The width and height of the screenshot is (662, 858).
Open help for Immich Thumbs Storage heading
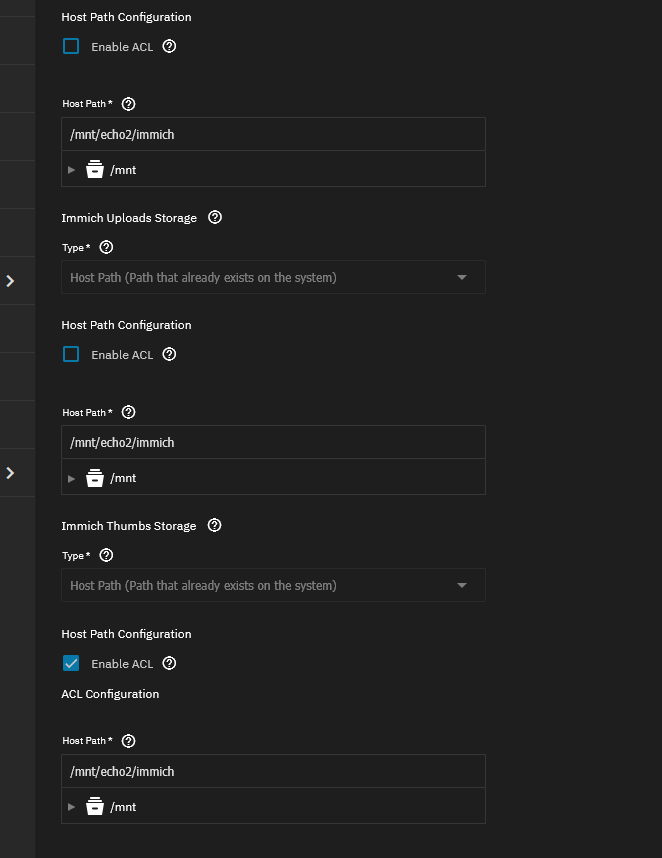tap(214, 525)
